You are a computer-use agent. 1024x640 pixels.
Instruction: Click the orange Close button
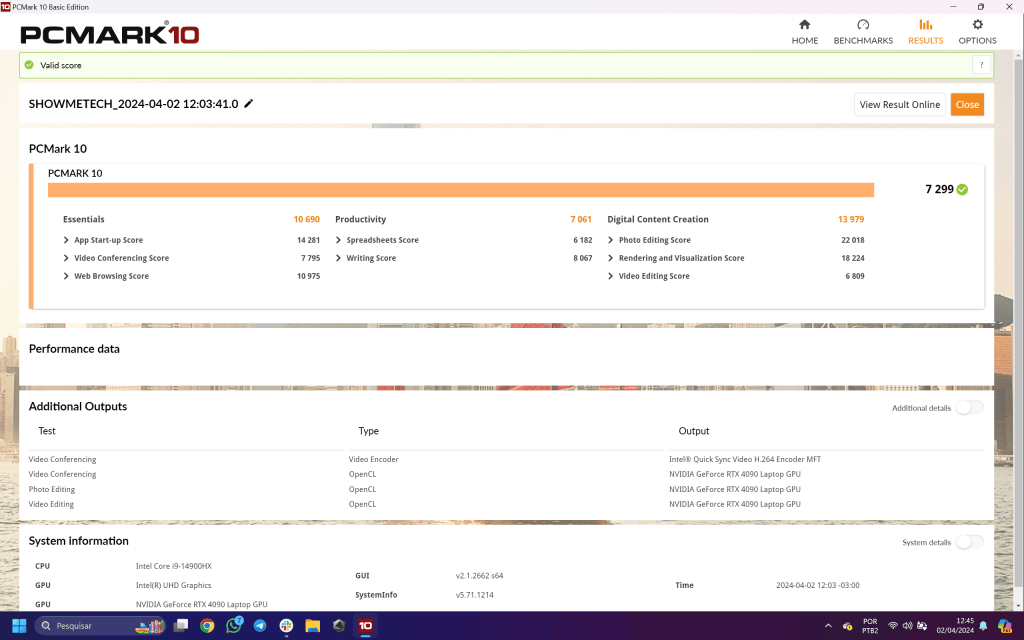point(967,104)
